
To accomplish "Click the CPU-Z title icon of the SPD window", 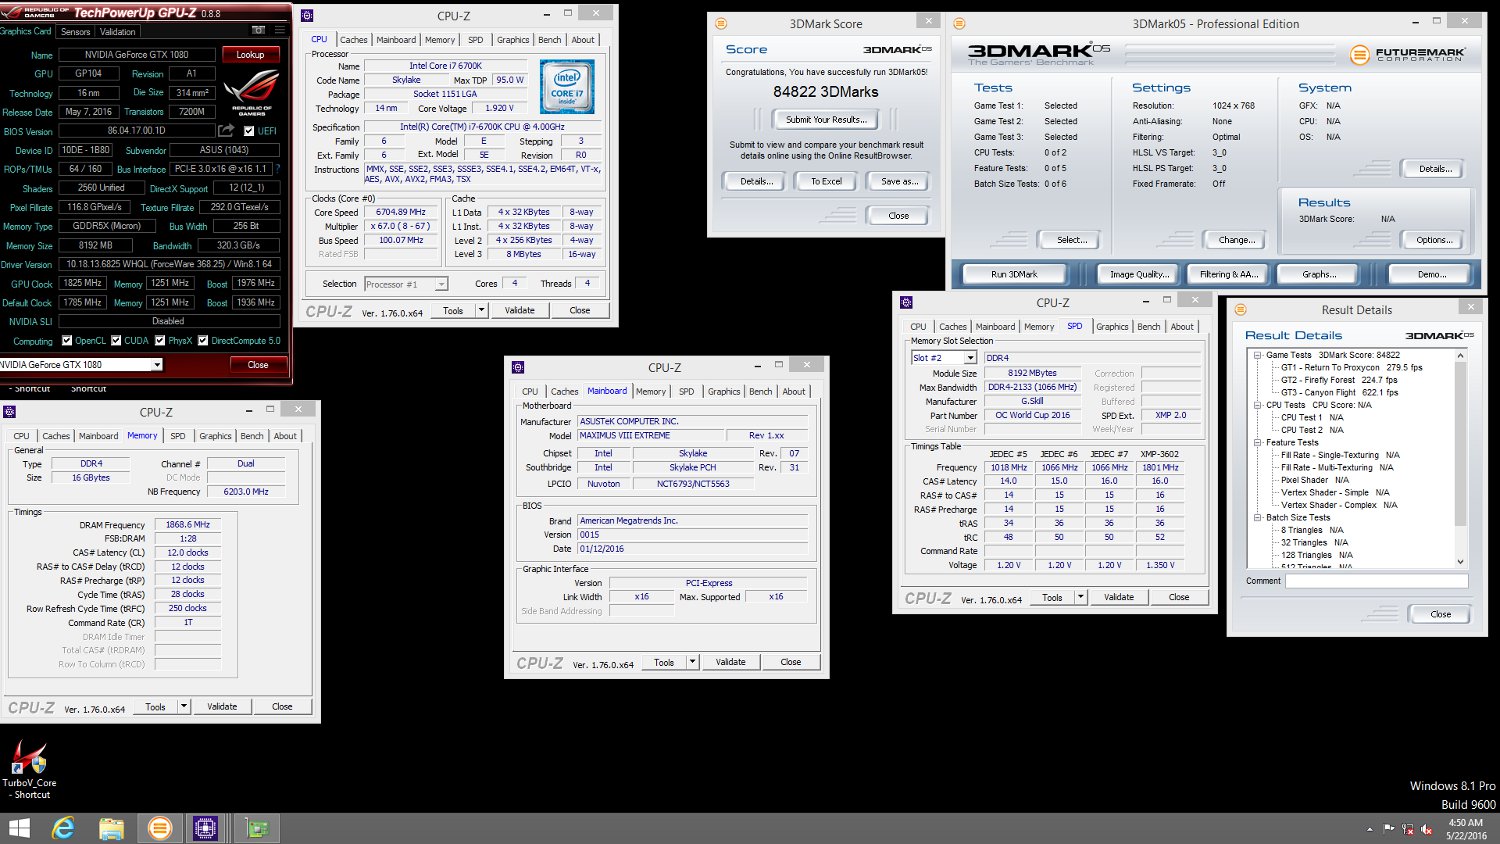I will point(905,302).
